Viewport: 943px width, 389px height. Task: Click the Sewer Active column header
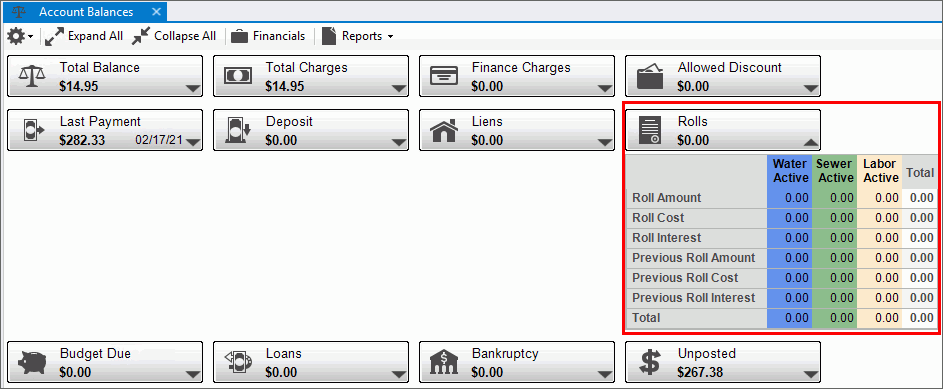pyautogui.click(x=834, y=171)
